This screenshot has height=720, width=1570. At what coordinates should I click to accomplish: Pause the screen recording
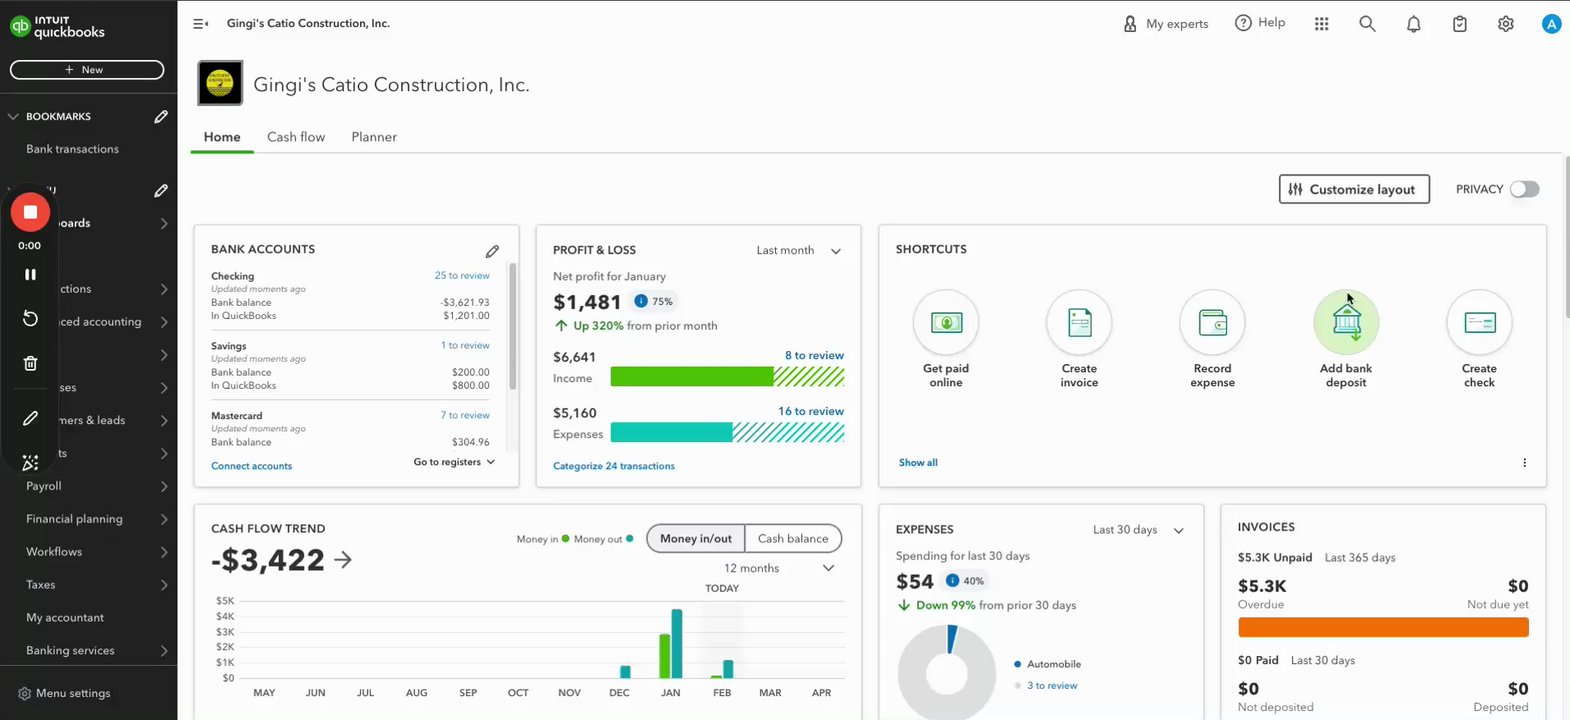(x=30, y=274)
